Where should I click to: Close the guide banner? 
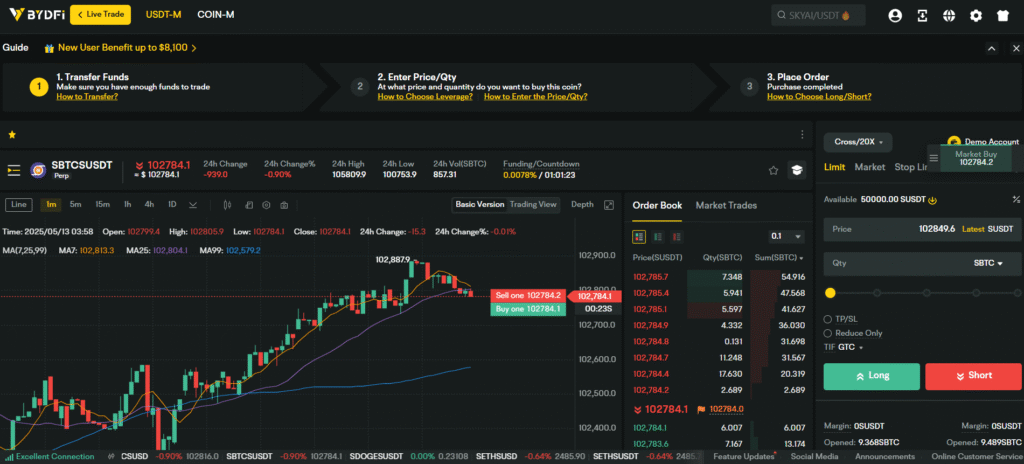[1016, 48]
